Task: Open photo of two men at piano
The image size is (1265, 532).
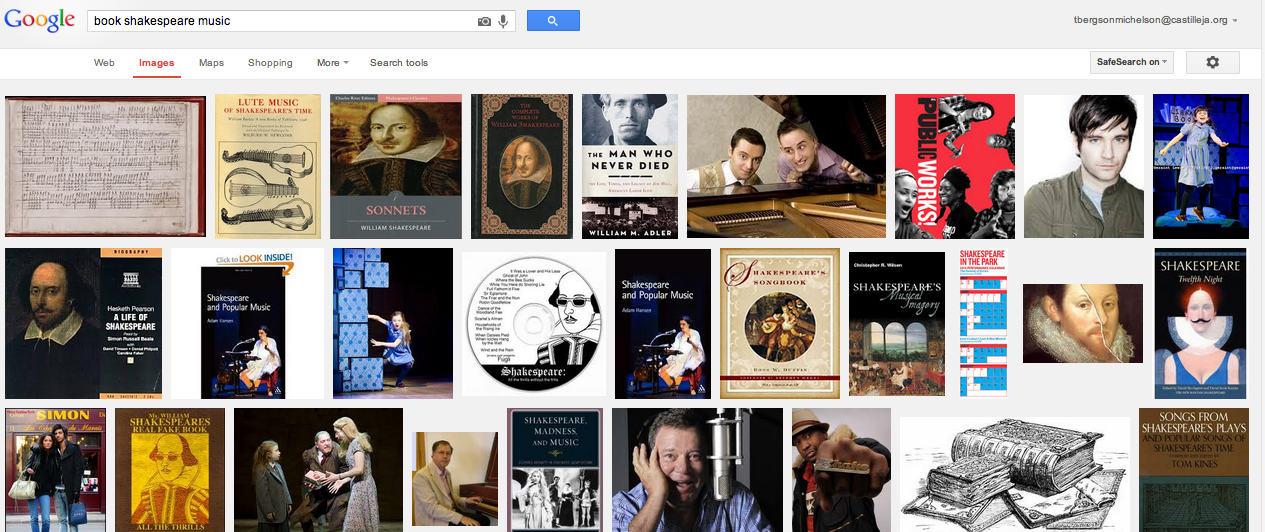Action: click(x=786, y=167)
